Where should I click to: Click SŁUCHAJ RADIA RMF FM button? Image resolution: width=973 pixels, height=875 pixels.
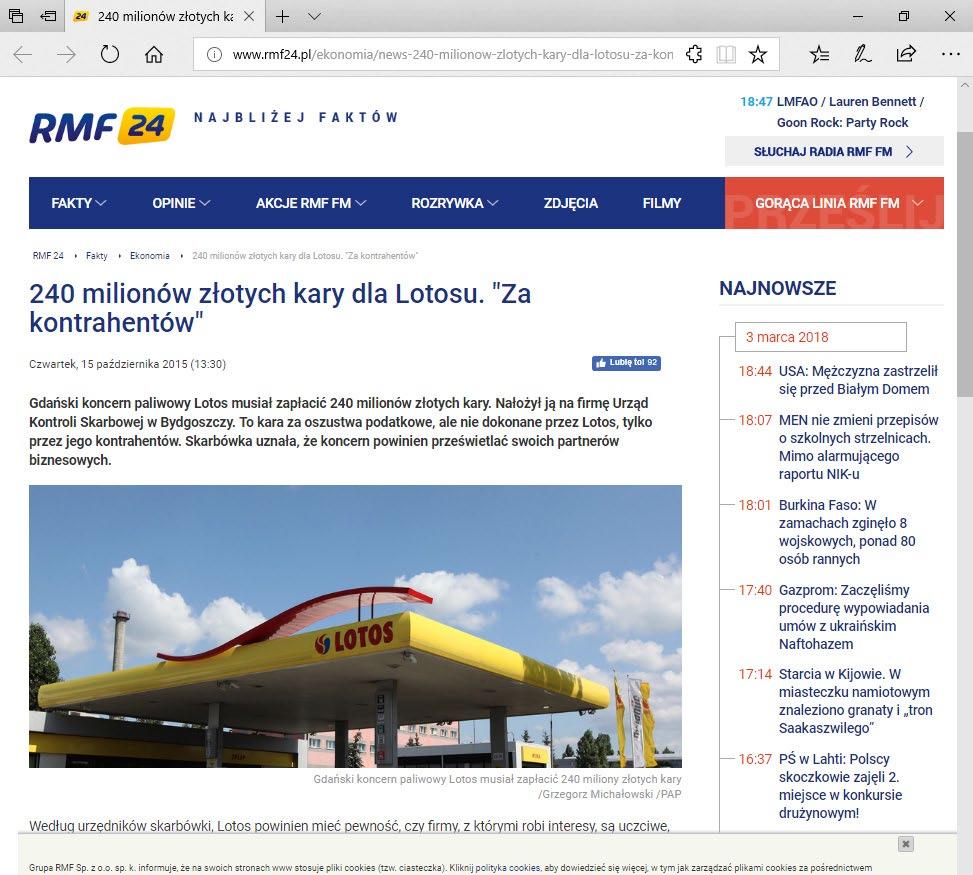coord(834,151)
